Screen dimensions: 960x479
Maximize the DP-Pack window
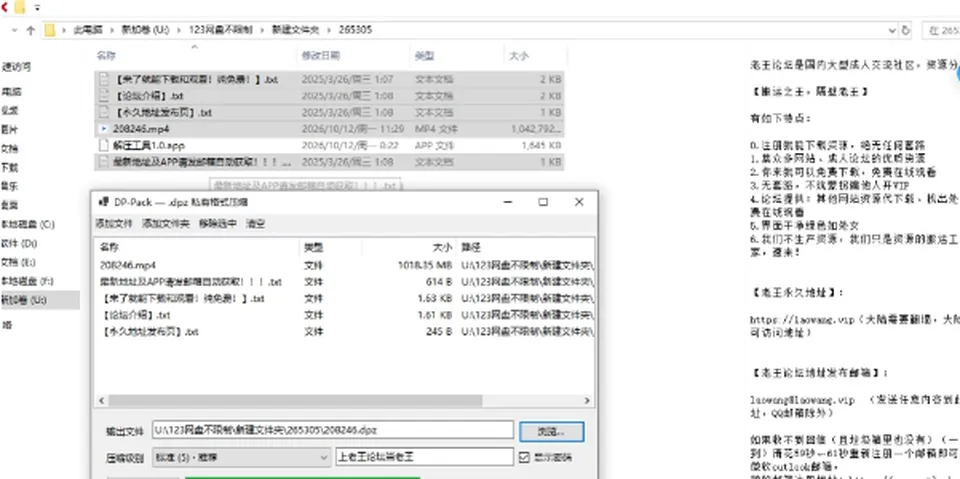(x=543, y=202)
